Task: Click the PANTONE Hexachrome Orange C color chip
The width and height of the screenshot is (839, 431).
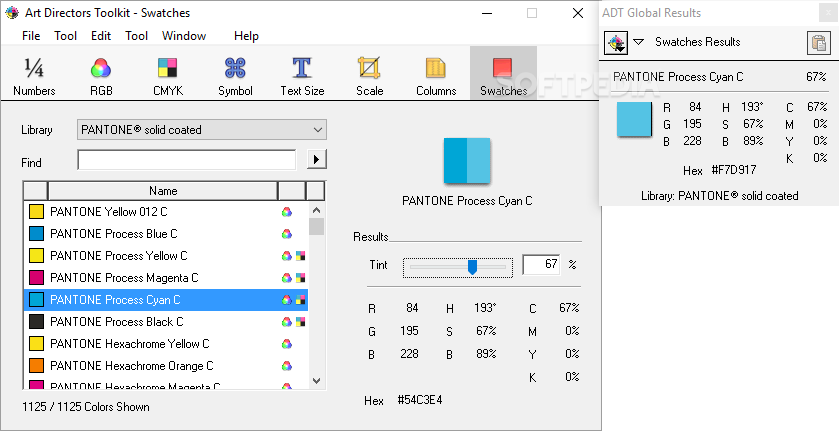Action: click(x=36, y=366)
